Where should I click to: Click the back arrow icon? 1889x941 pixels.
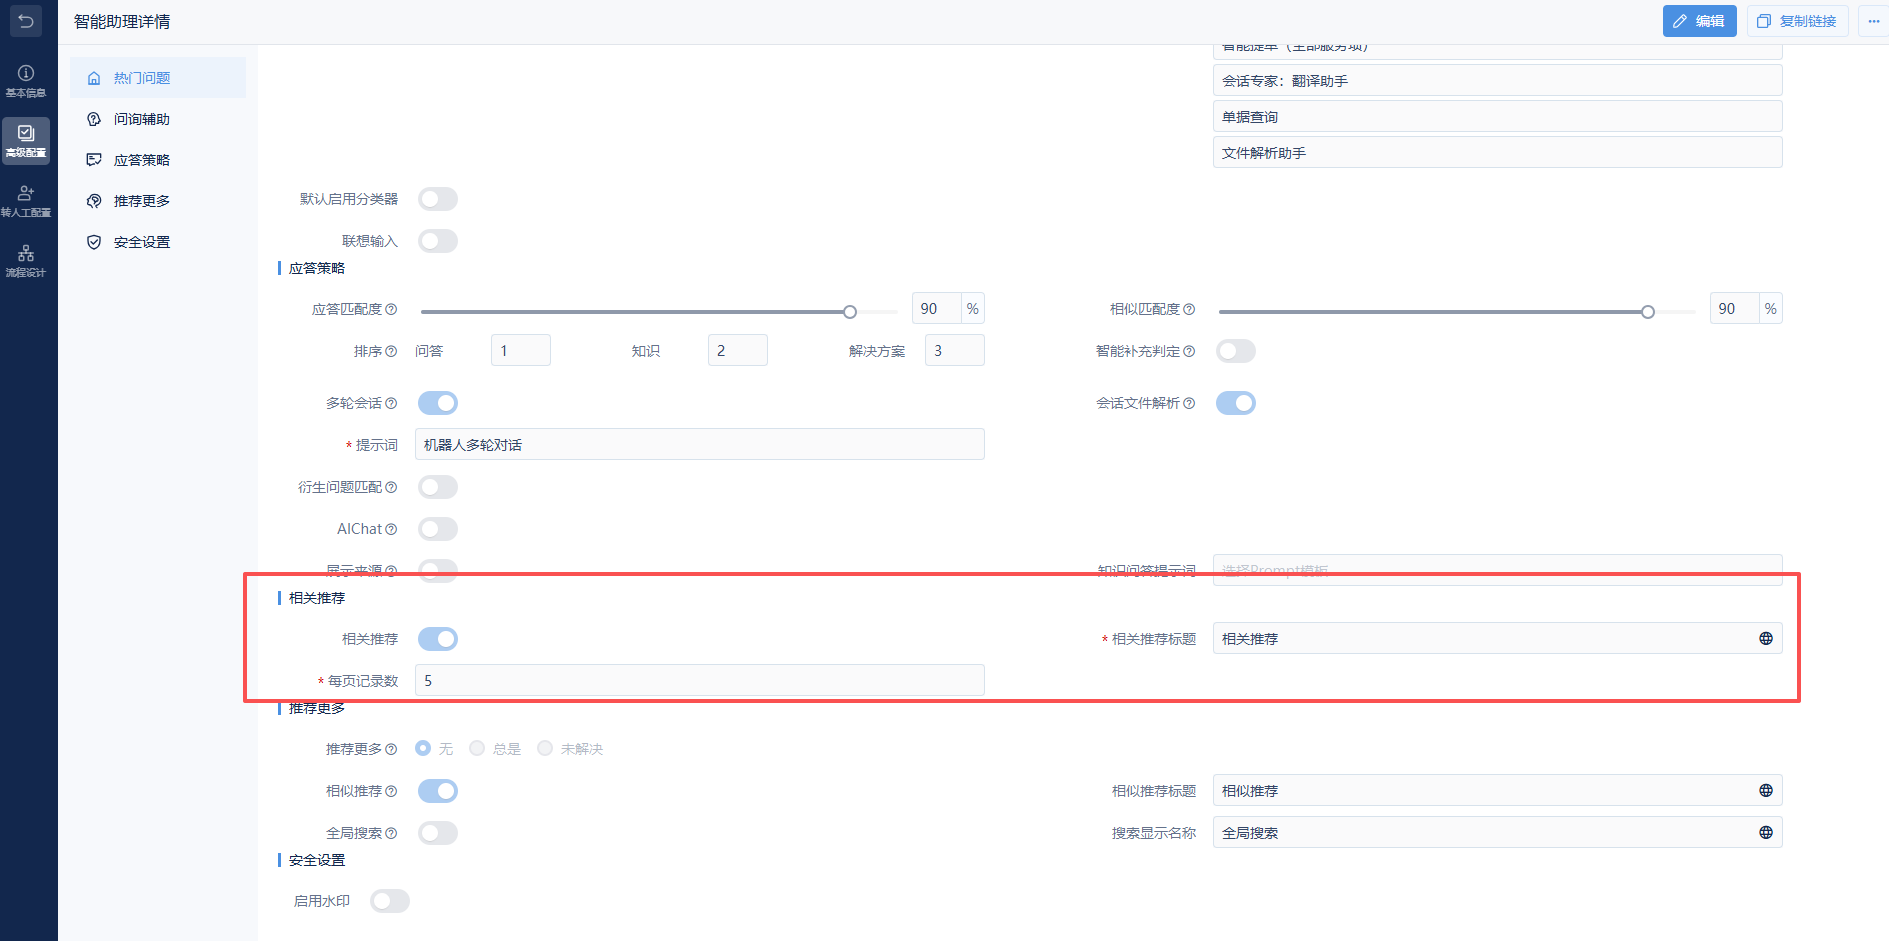26,21
